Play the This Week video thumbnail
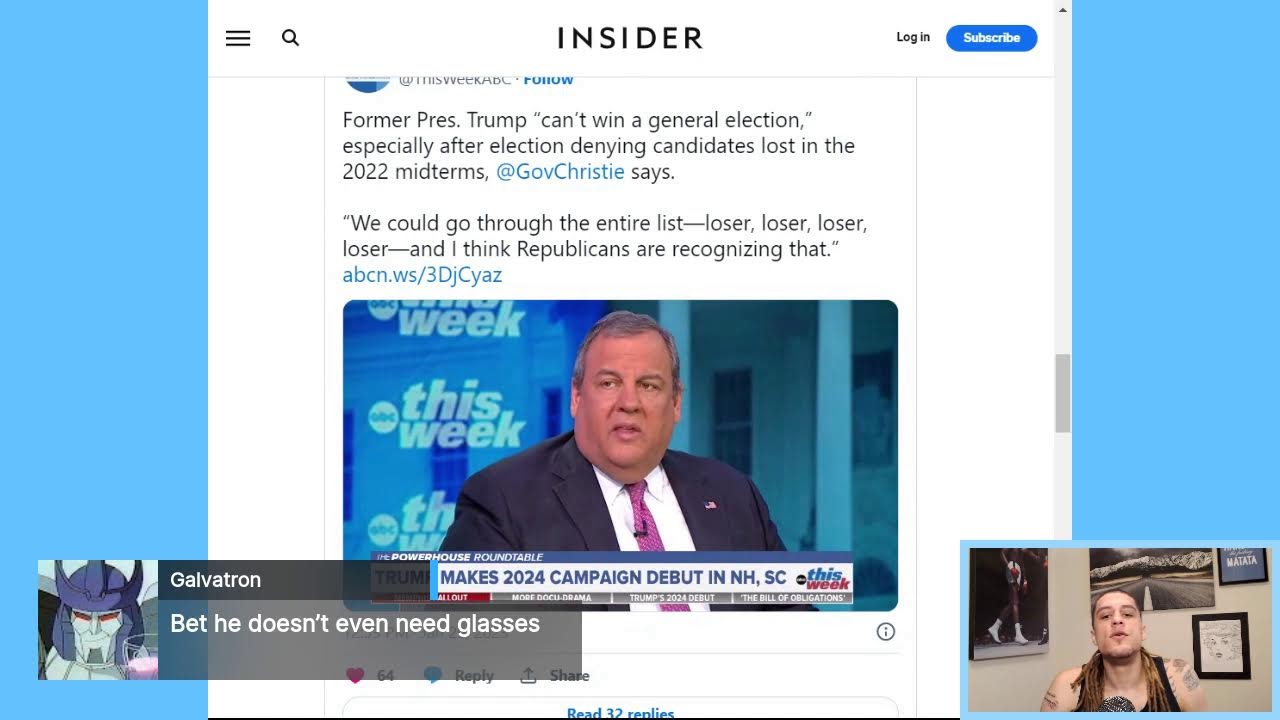 click(x=620, y=455)
